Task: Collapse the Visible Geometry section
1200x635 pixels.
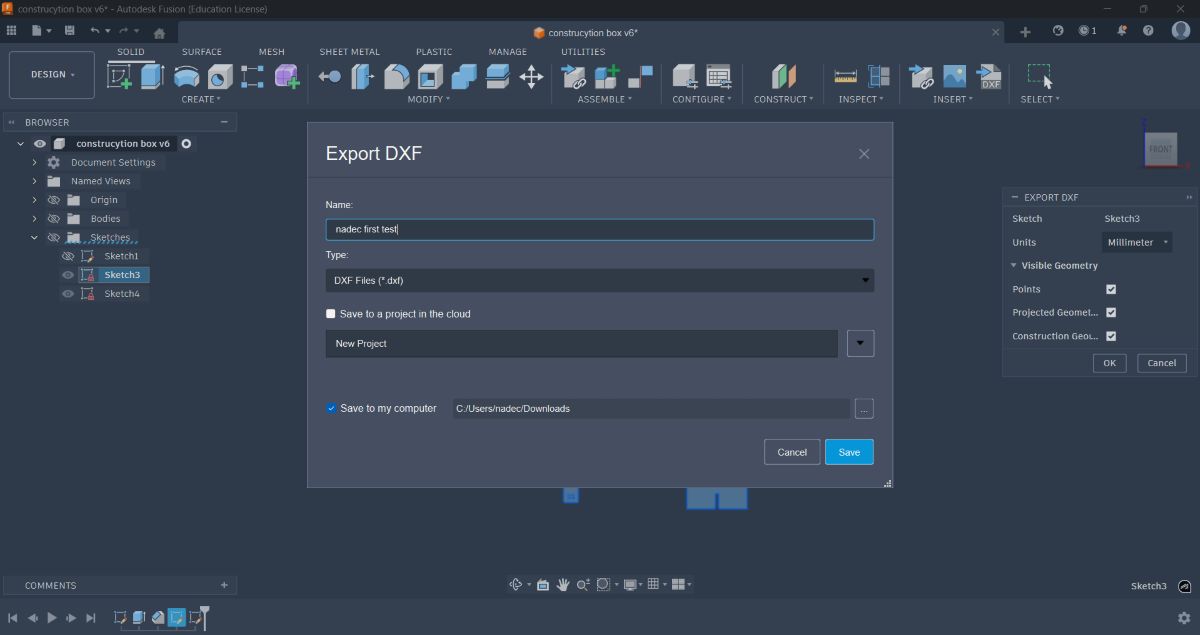Action: coord(1014,265)
